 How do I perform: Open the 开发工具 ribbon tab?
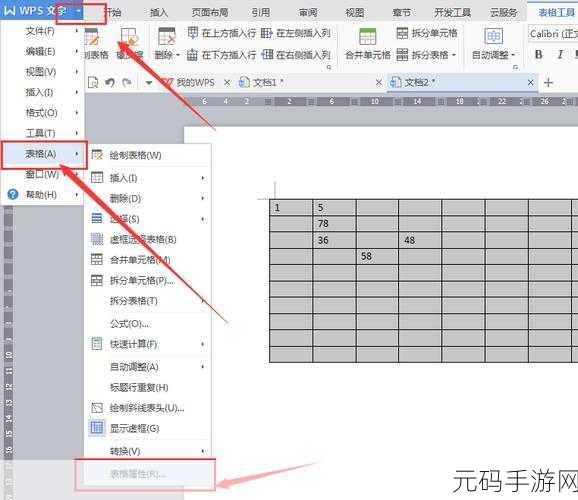pos(453,13)
